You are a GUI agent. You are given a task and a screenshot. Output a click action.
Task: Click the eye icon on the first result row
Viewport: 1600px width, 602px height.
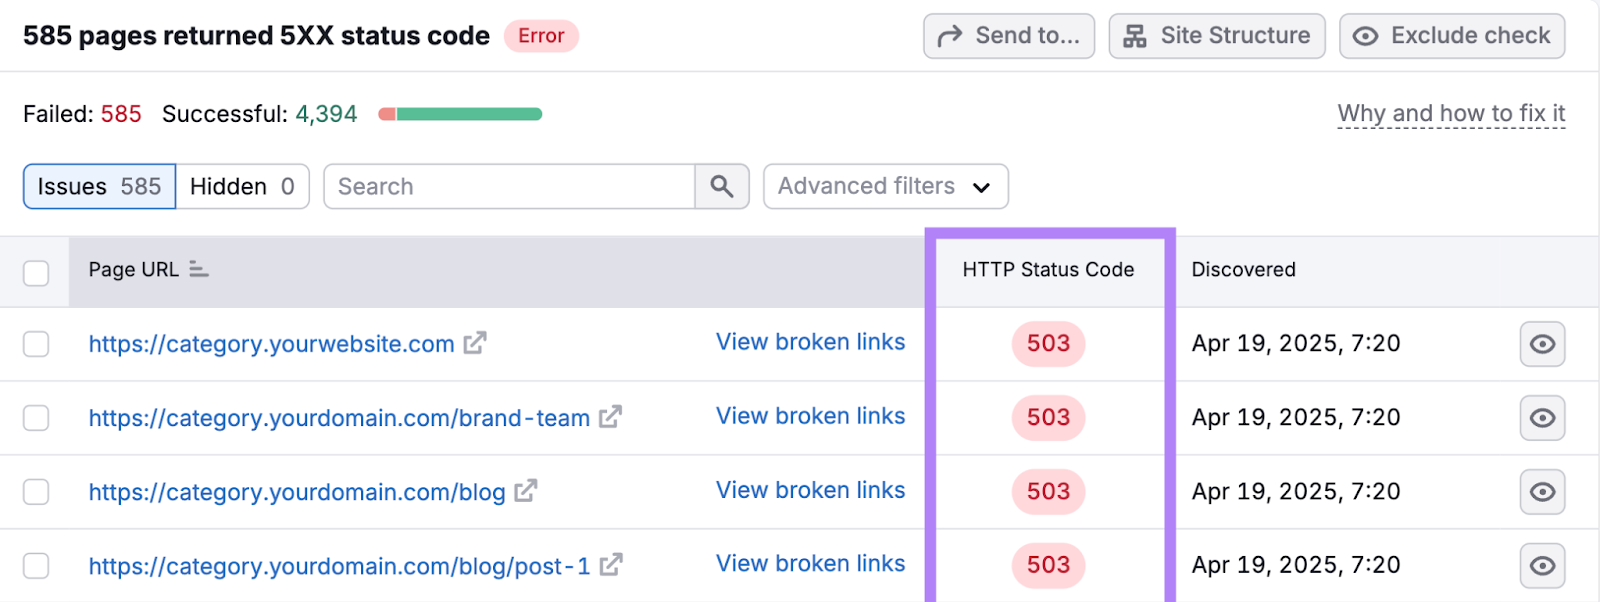[1541, 344]
